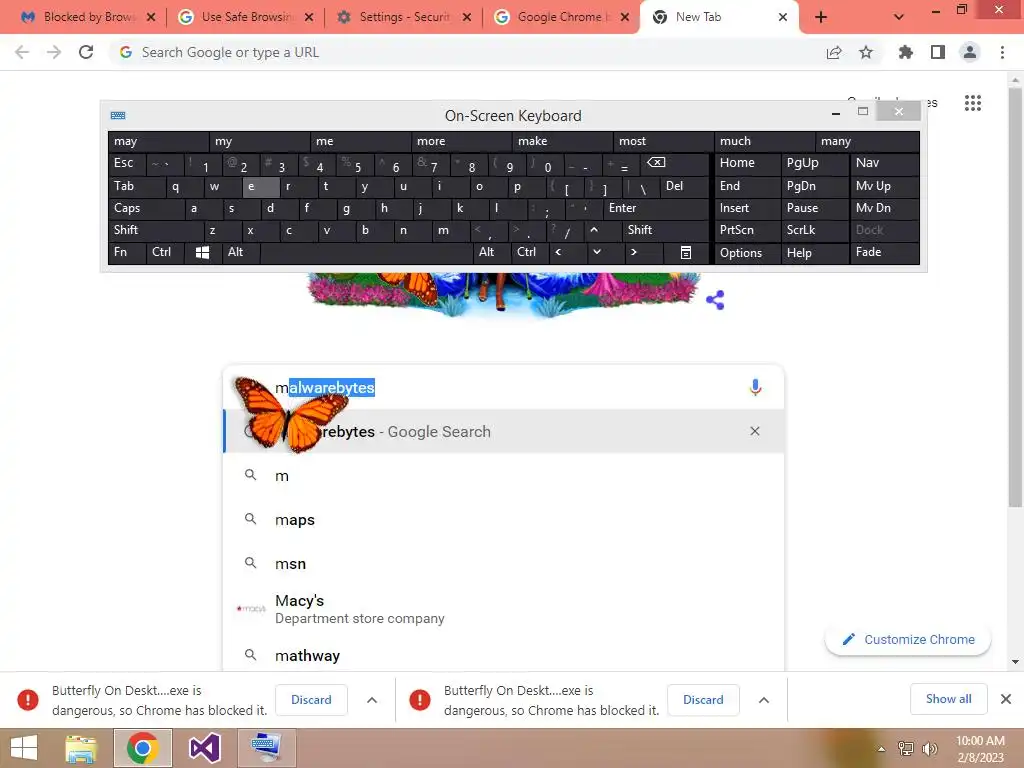Click the Windows logo key on keyboard
Screen dimensions: 1024x768
[202, 252]
